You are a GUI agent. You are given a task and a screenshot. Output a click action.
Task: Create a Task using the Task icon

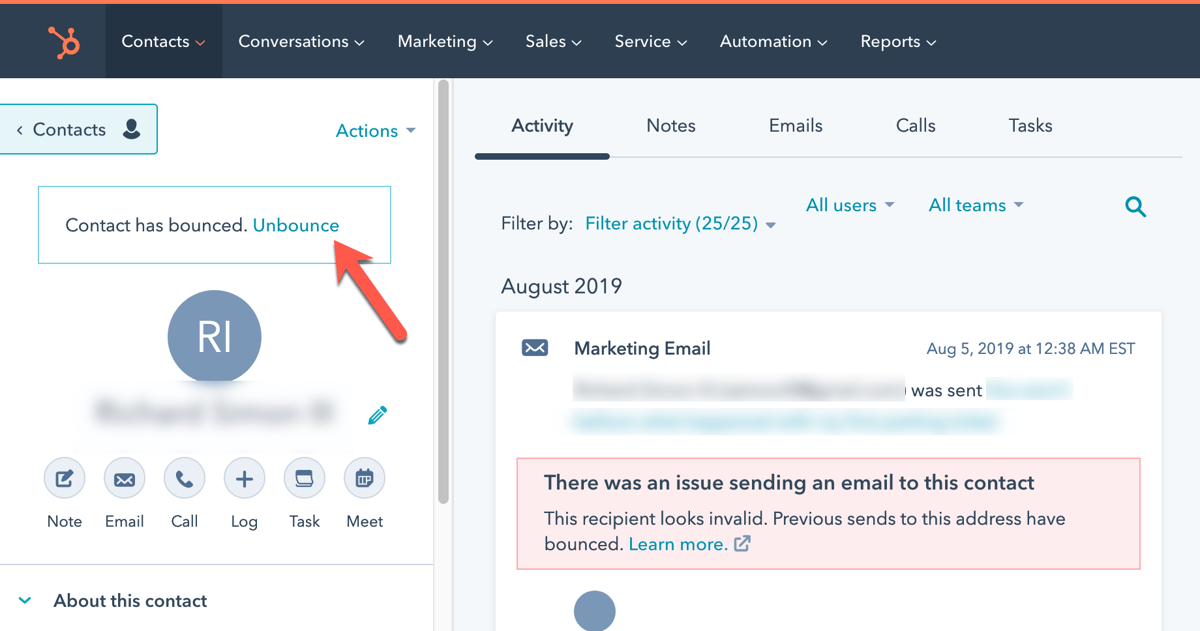(304, 478)
